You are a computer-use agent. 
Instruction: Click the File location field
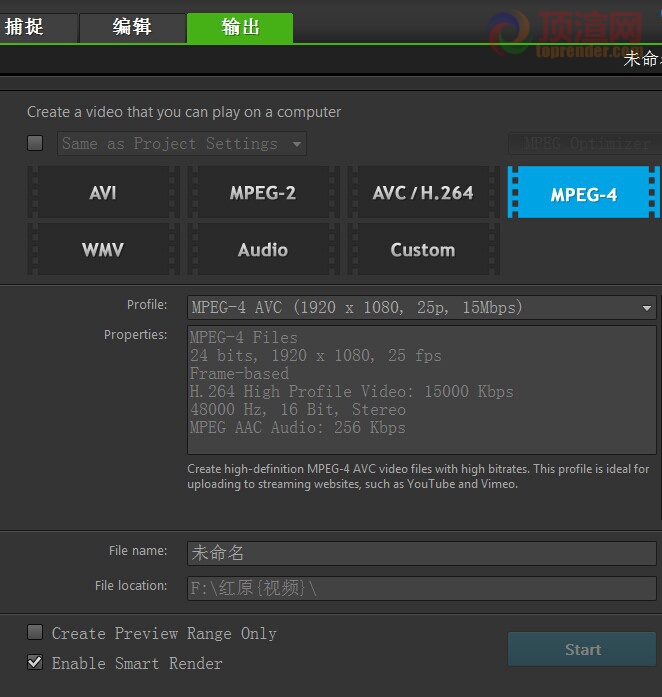coord(421,589)
